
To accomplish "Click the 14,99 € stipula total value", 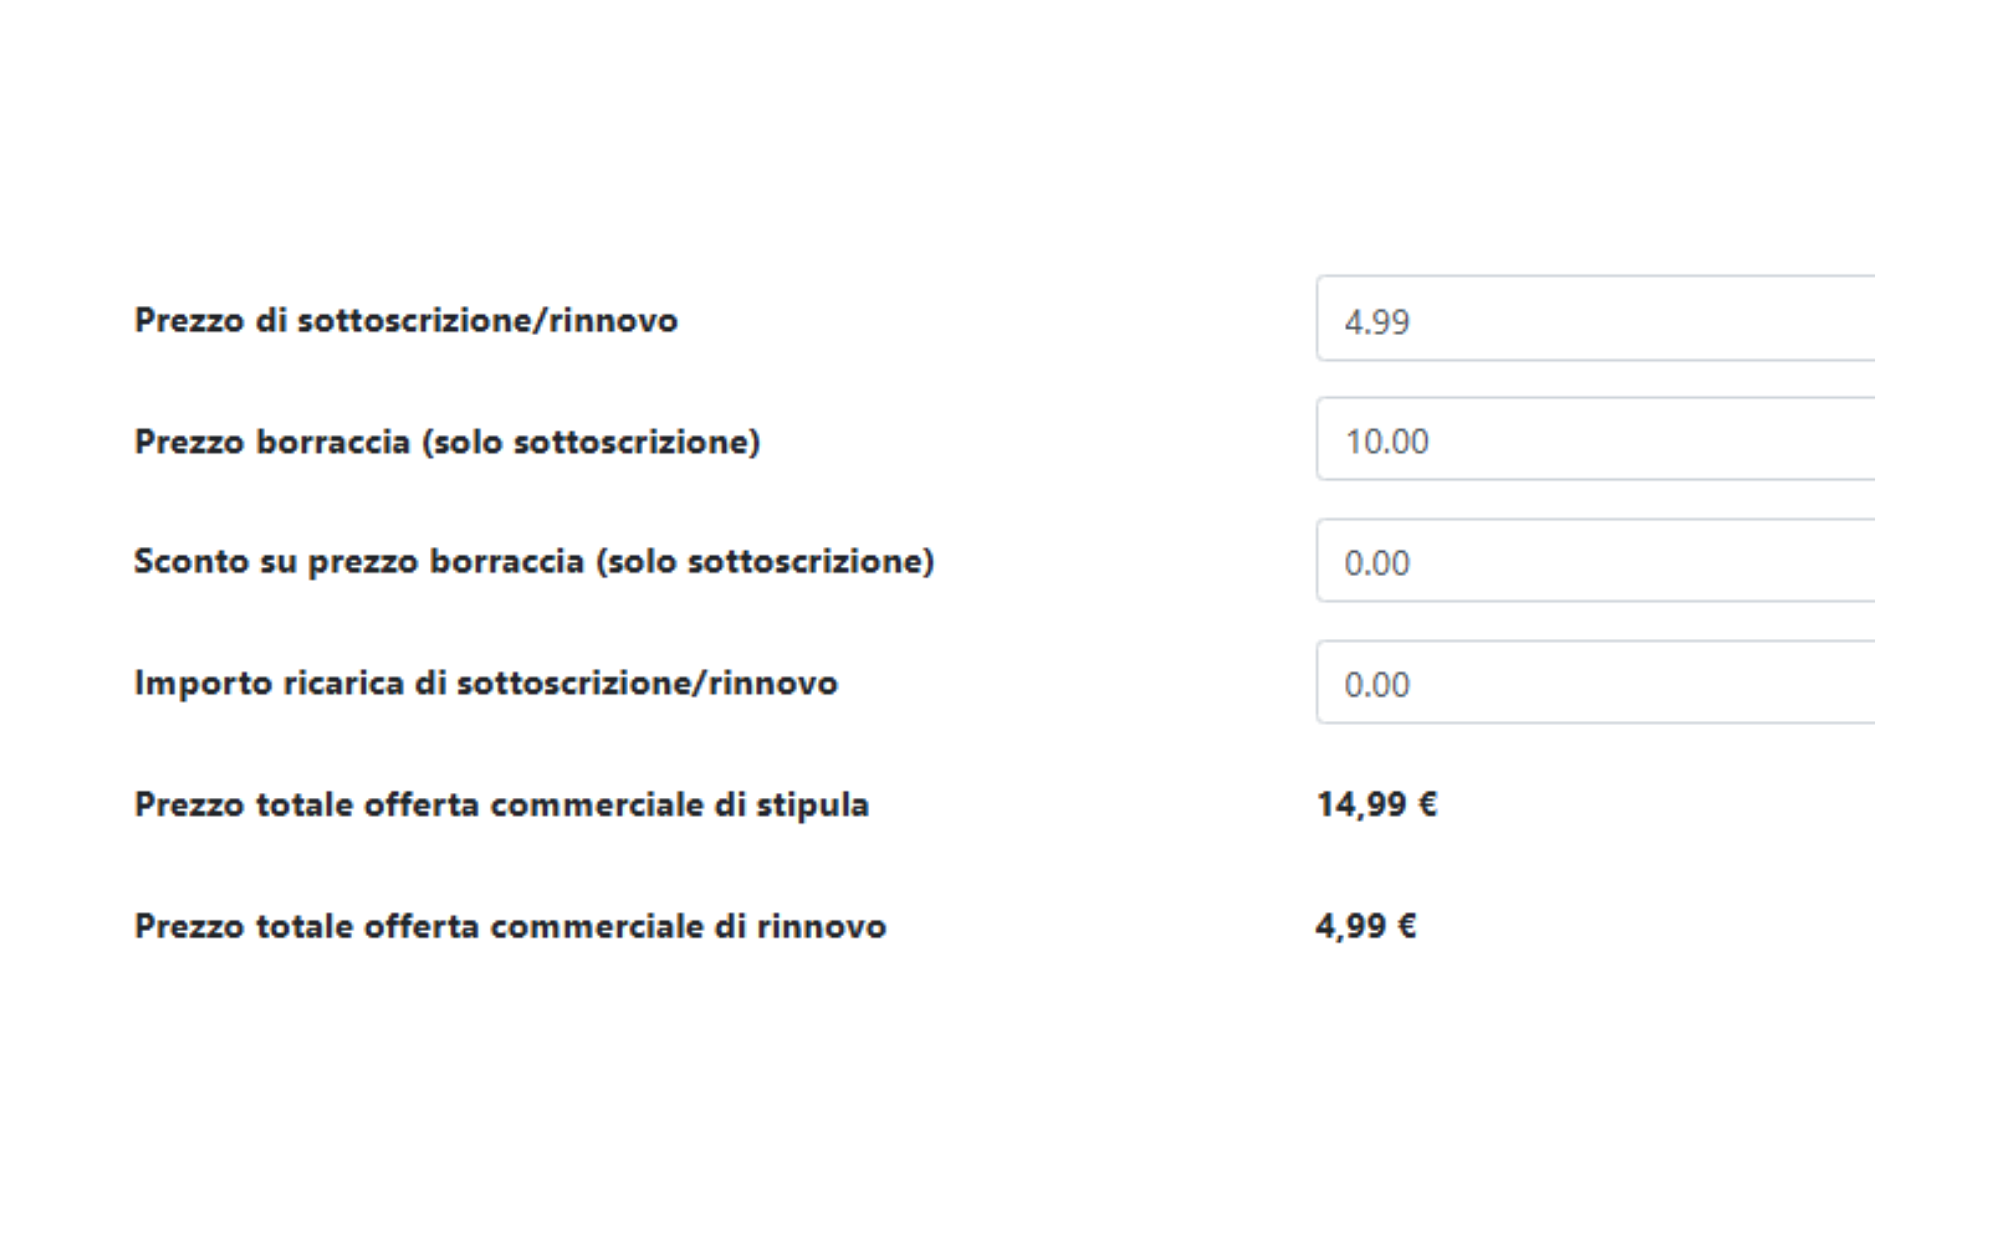I will pos(1376,805).
